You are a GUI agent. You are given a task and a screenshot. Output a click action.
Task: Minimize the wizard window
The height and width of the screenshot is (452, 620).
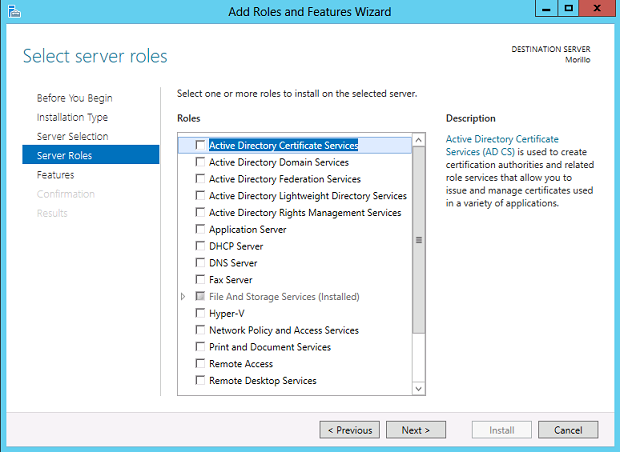coord(546,8)
